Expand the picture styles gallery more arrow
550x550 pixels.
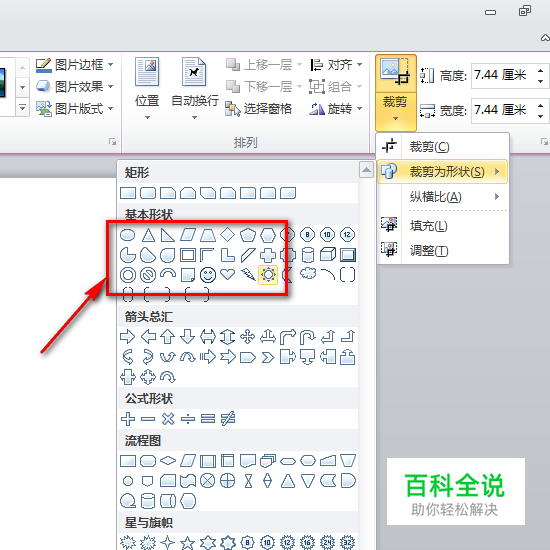tap(22, 108)
